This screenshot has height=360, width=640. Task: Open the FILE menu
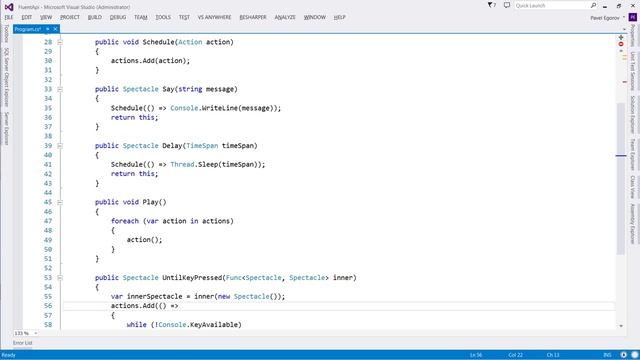[x=9, y=17]
